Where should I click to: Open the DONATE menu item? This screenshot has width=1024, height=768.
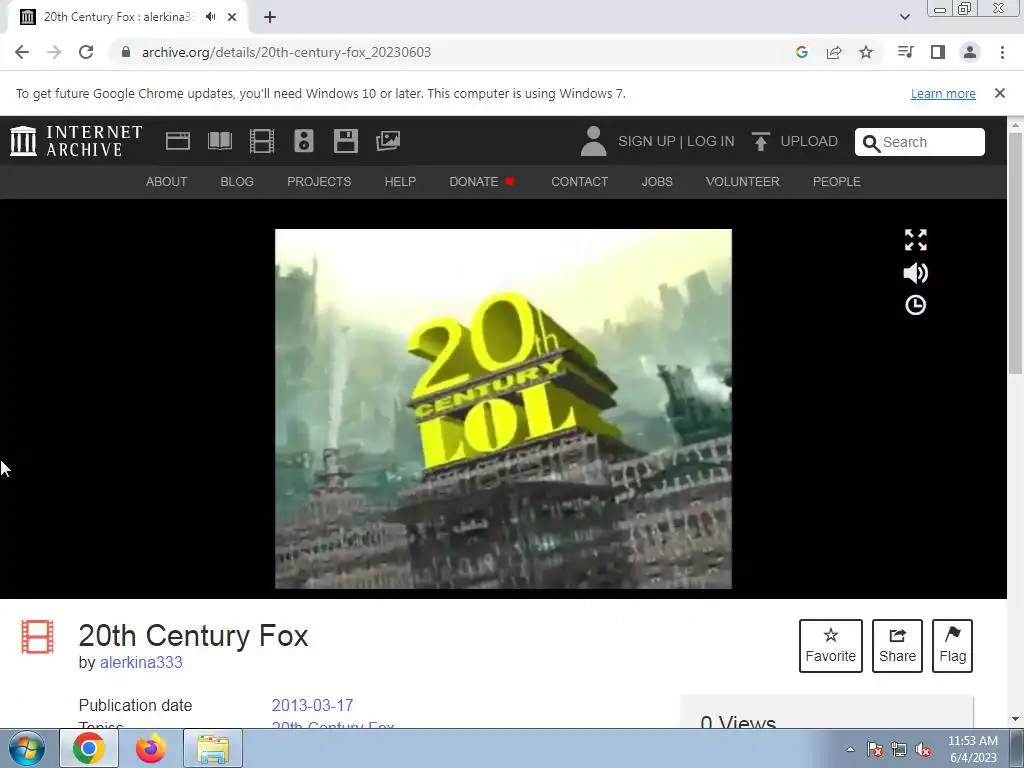483,182
